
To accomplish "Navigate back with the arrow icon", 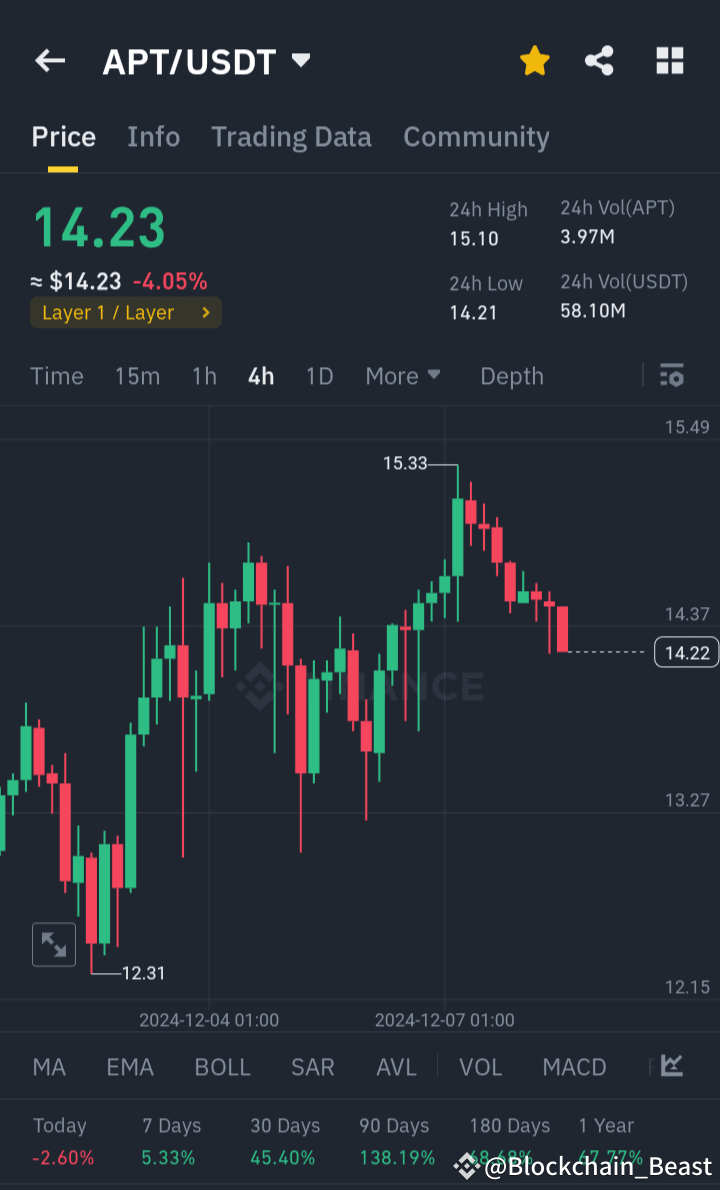I will tap(49, 60).
